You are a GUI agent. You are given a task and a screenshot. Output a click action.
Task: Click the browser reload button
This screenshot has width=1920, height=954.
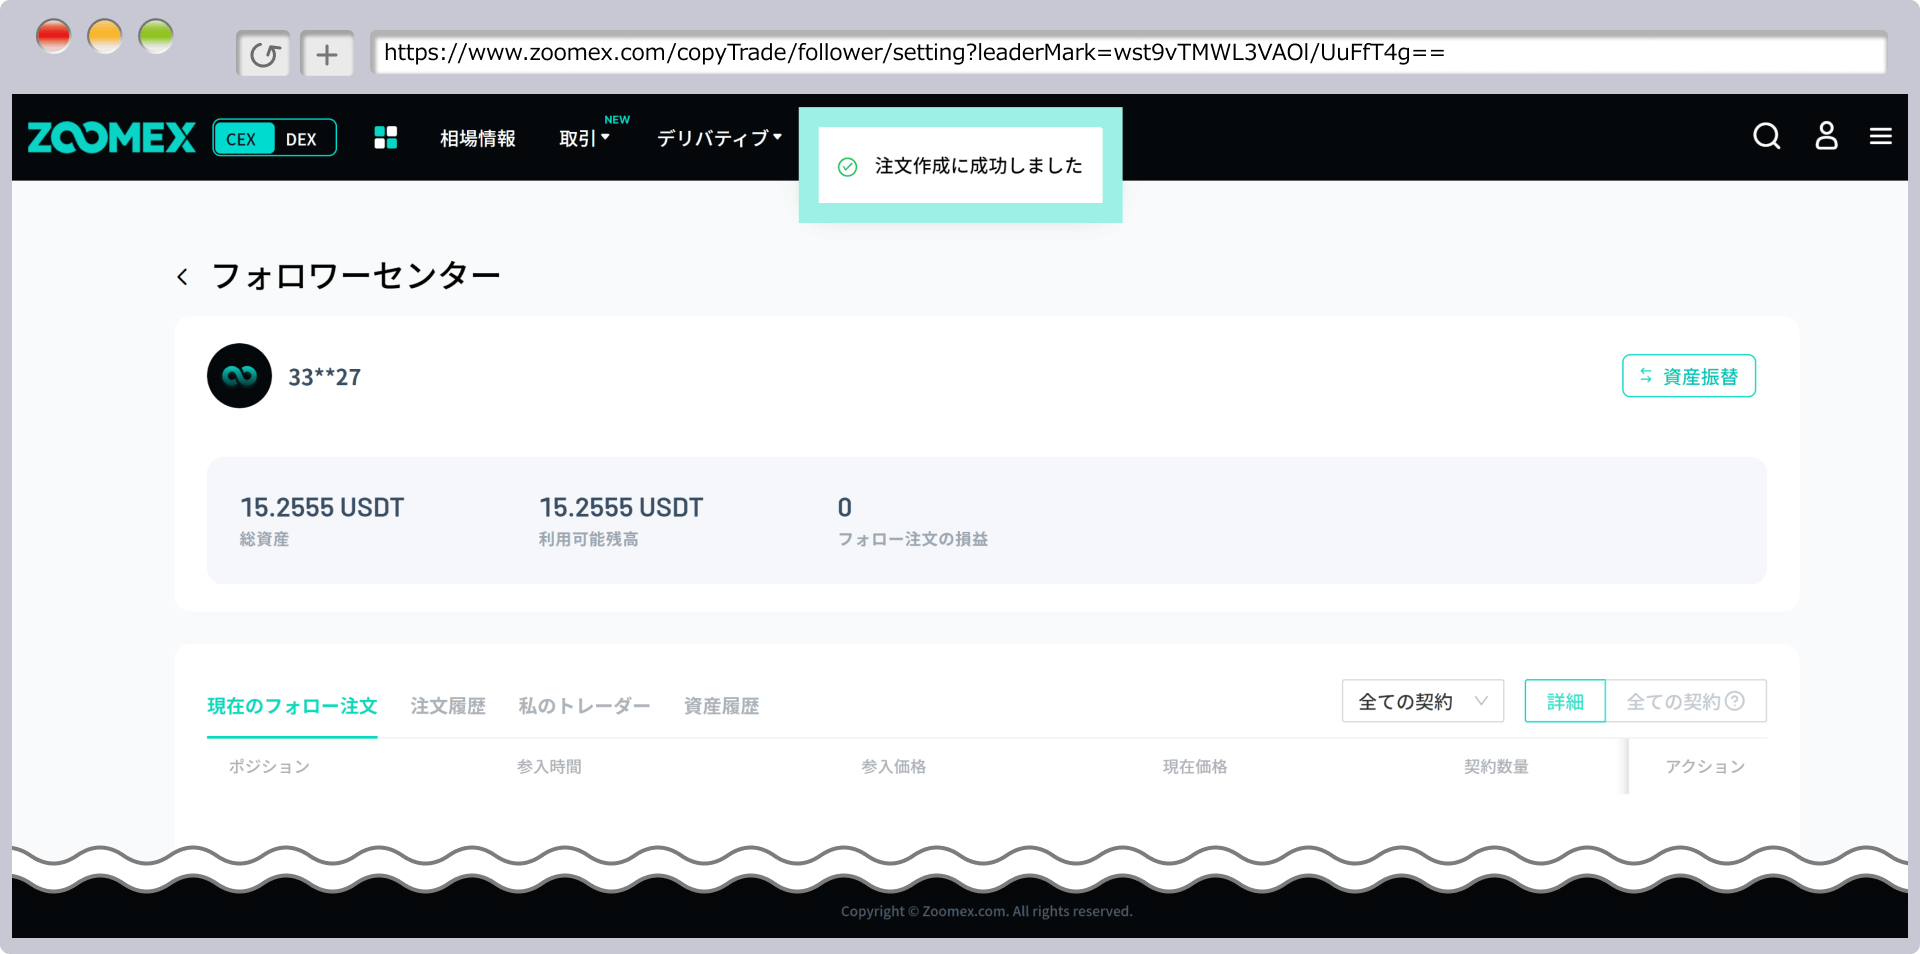pyautogui.click(x=263, y=54)
